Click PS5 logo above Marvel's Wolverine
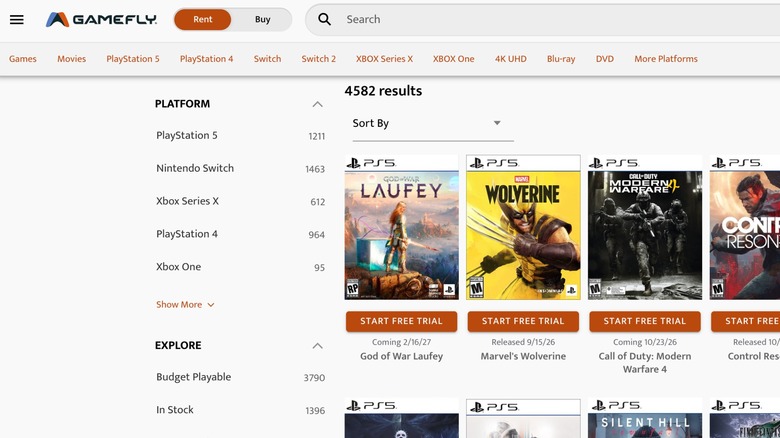 click(495, 163)
